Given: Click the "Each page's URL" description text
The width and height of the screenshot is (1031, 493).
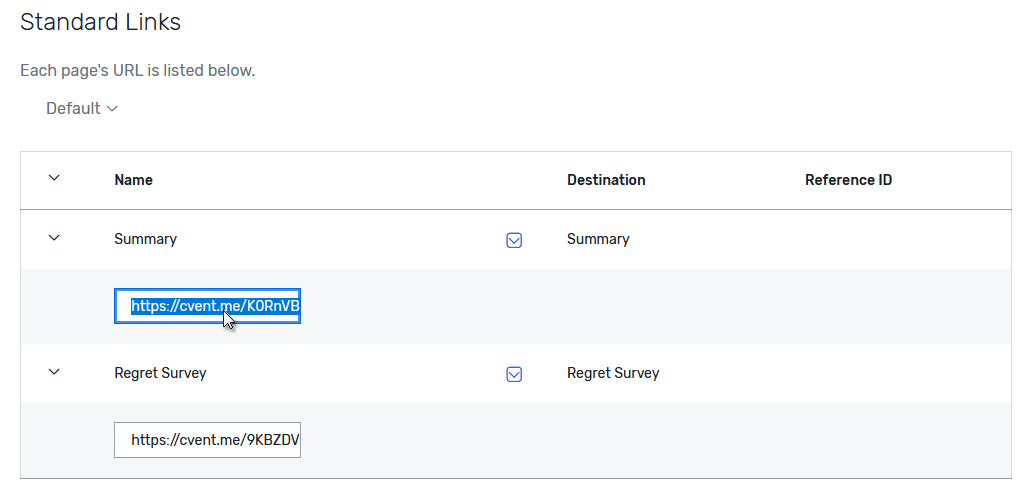Looking at the screenshot, I should (137, 71).
